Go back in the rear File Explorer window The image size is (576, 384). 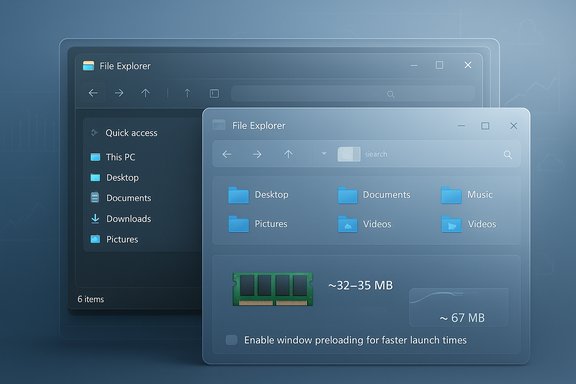(x=93, y=93)
